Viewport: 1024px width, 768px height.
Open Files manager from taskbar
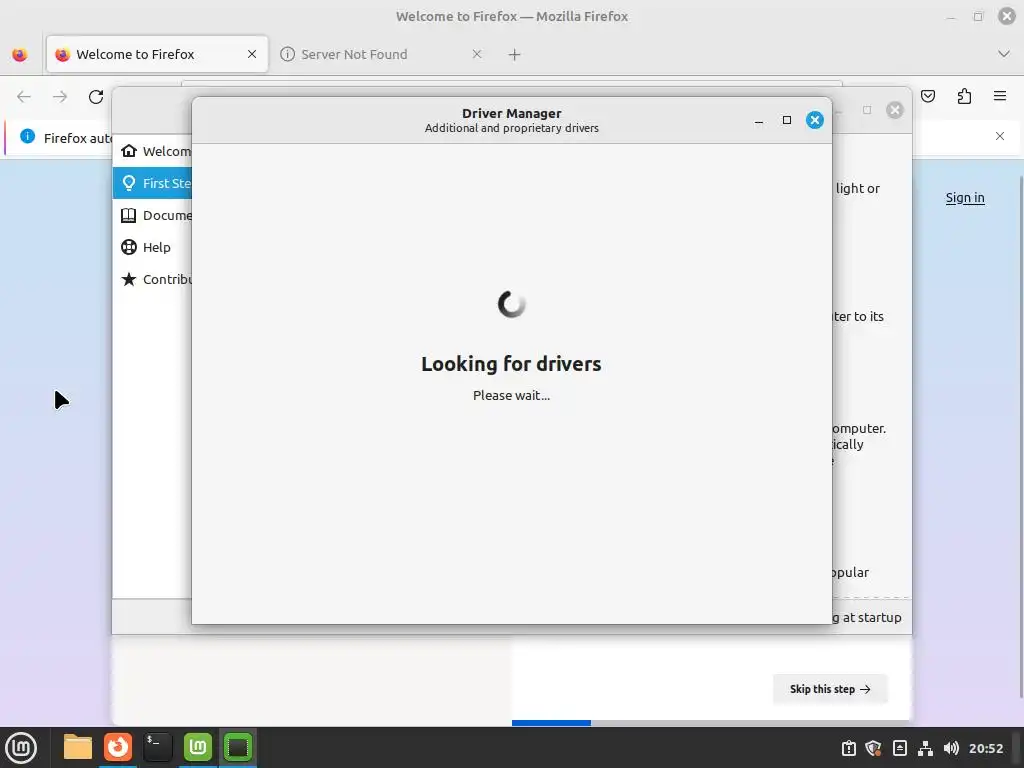78,747
